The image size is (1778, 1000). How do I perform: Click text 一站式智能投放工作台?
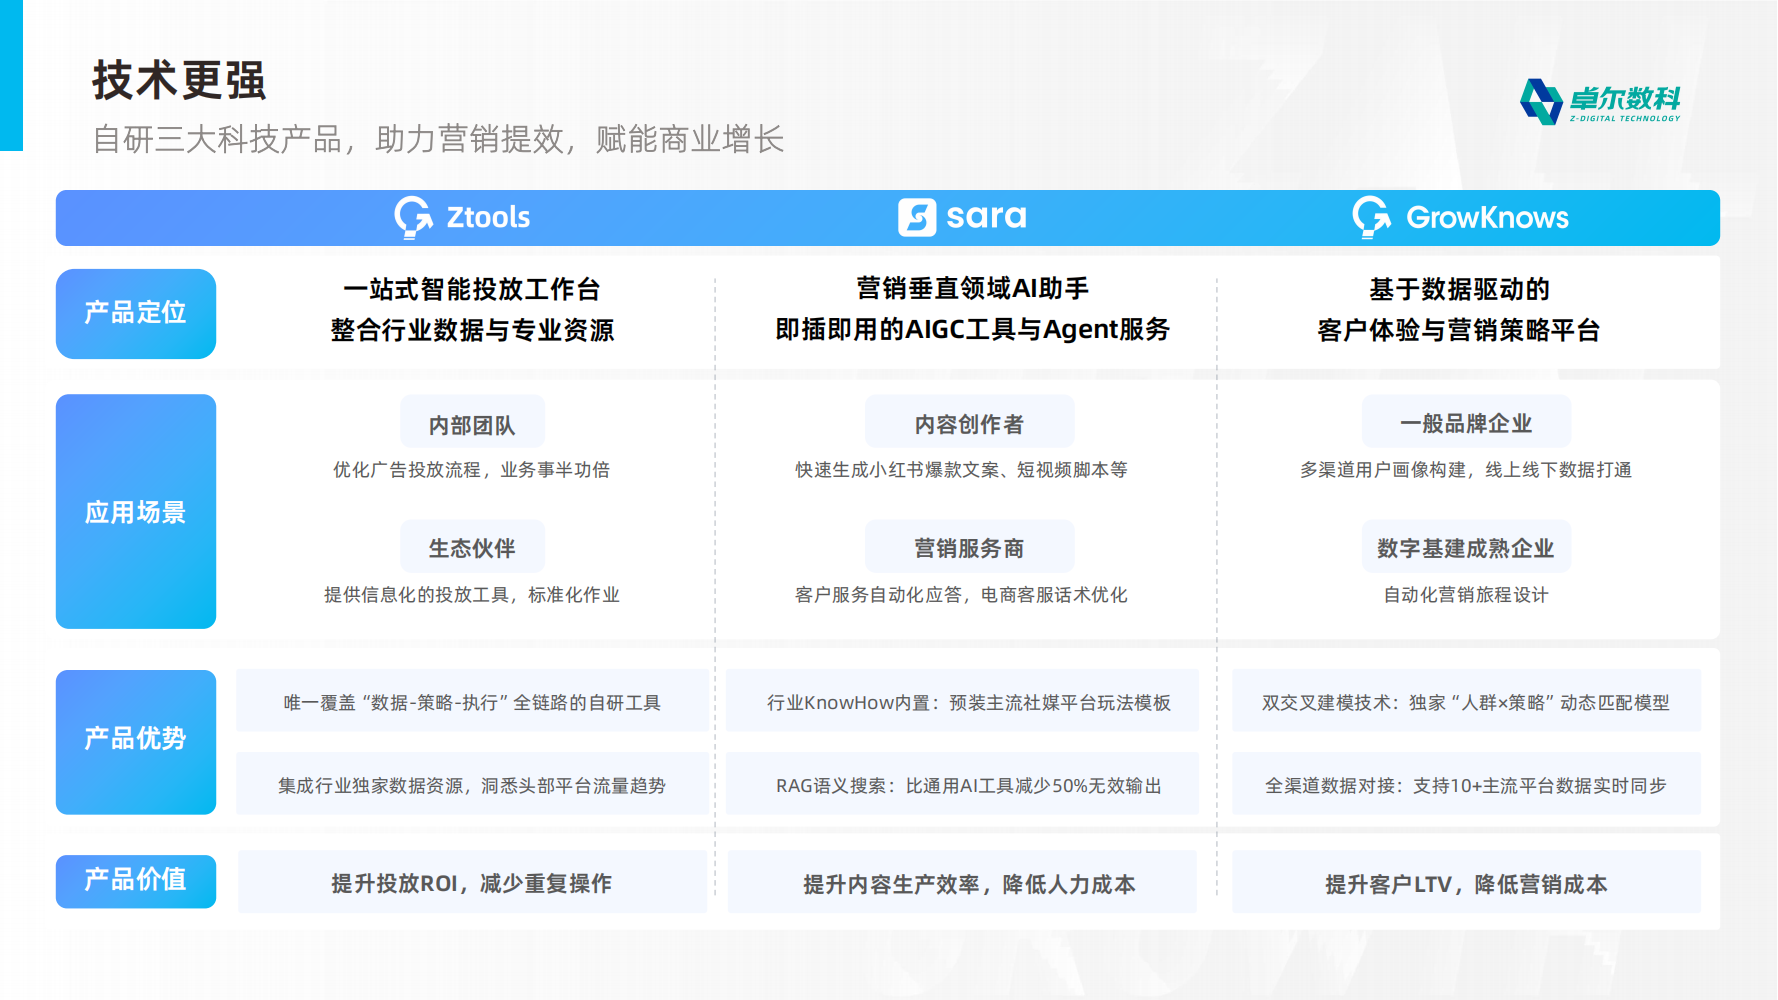pyautogui.click(x=472, y=289)
